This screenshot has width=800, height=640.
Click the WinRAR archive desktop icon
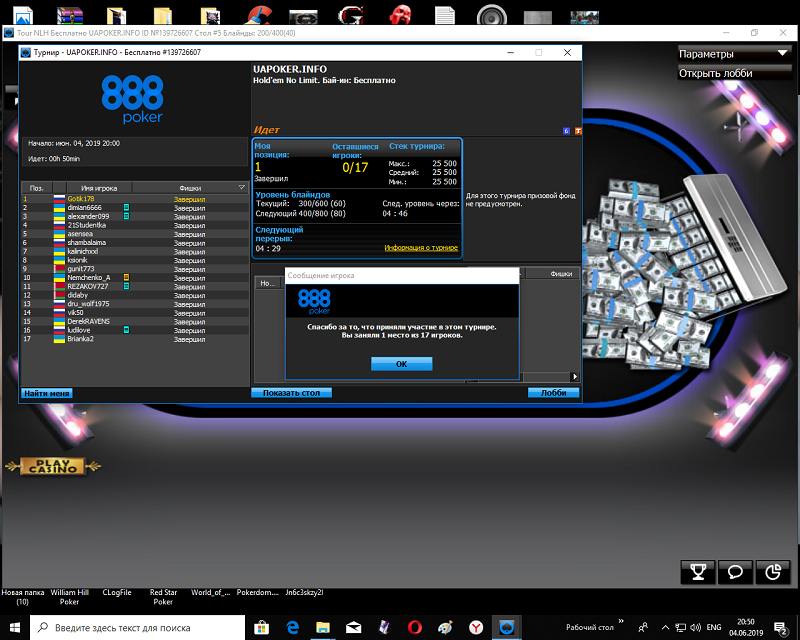tap(69, 15)
